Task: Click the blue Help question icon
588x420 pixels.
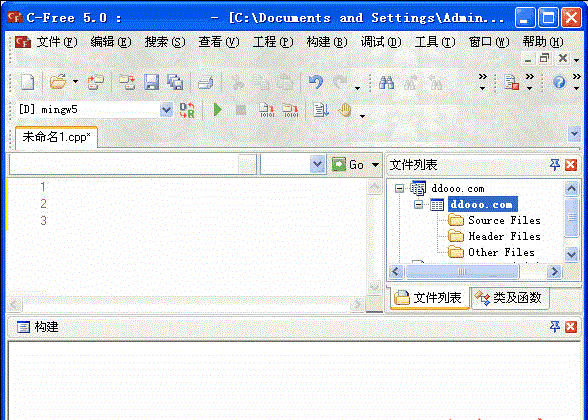Action: click(x=559, y=82)
